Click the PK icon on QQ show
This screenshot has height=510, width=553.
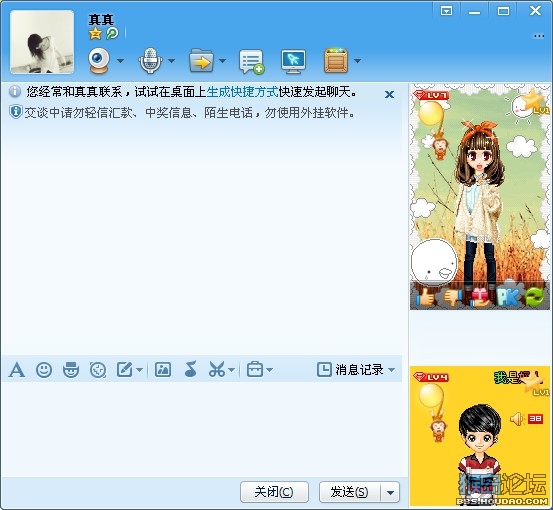point(508,297)
